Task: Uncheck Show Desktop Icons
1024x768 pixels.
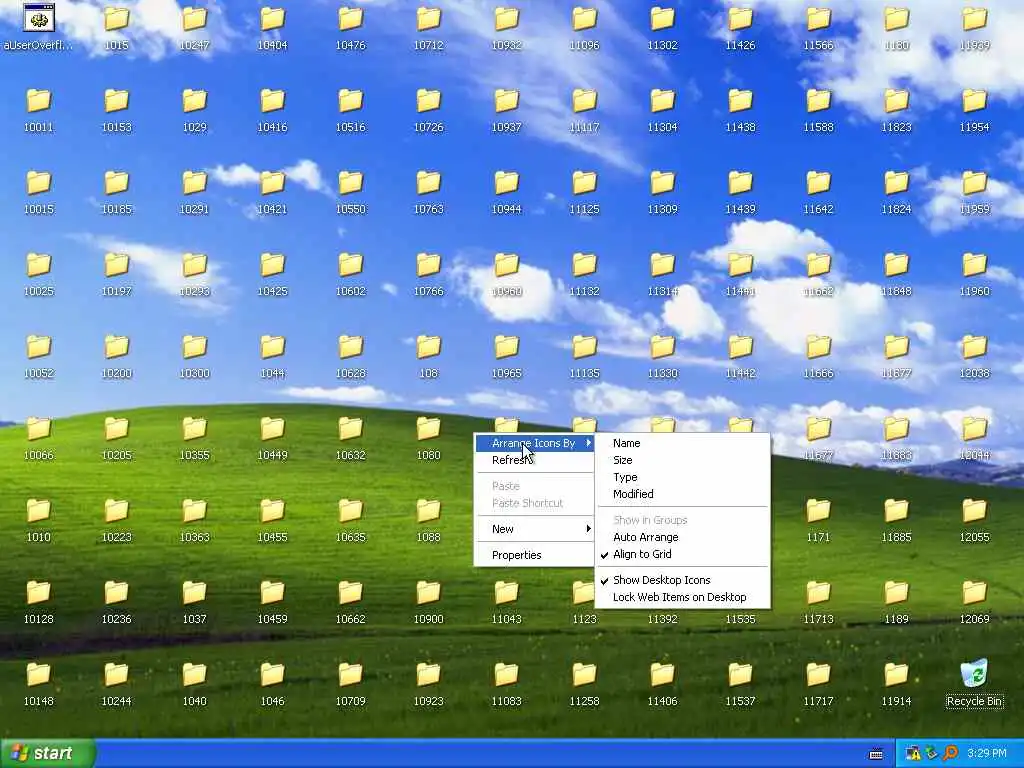Action: point(682,580)
